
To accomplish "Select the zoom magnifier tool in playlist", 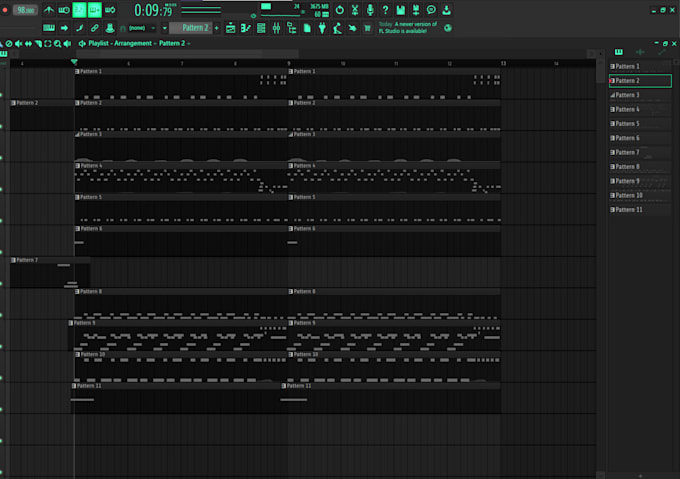I will click(x=57, y=44).
